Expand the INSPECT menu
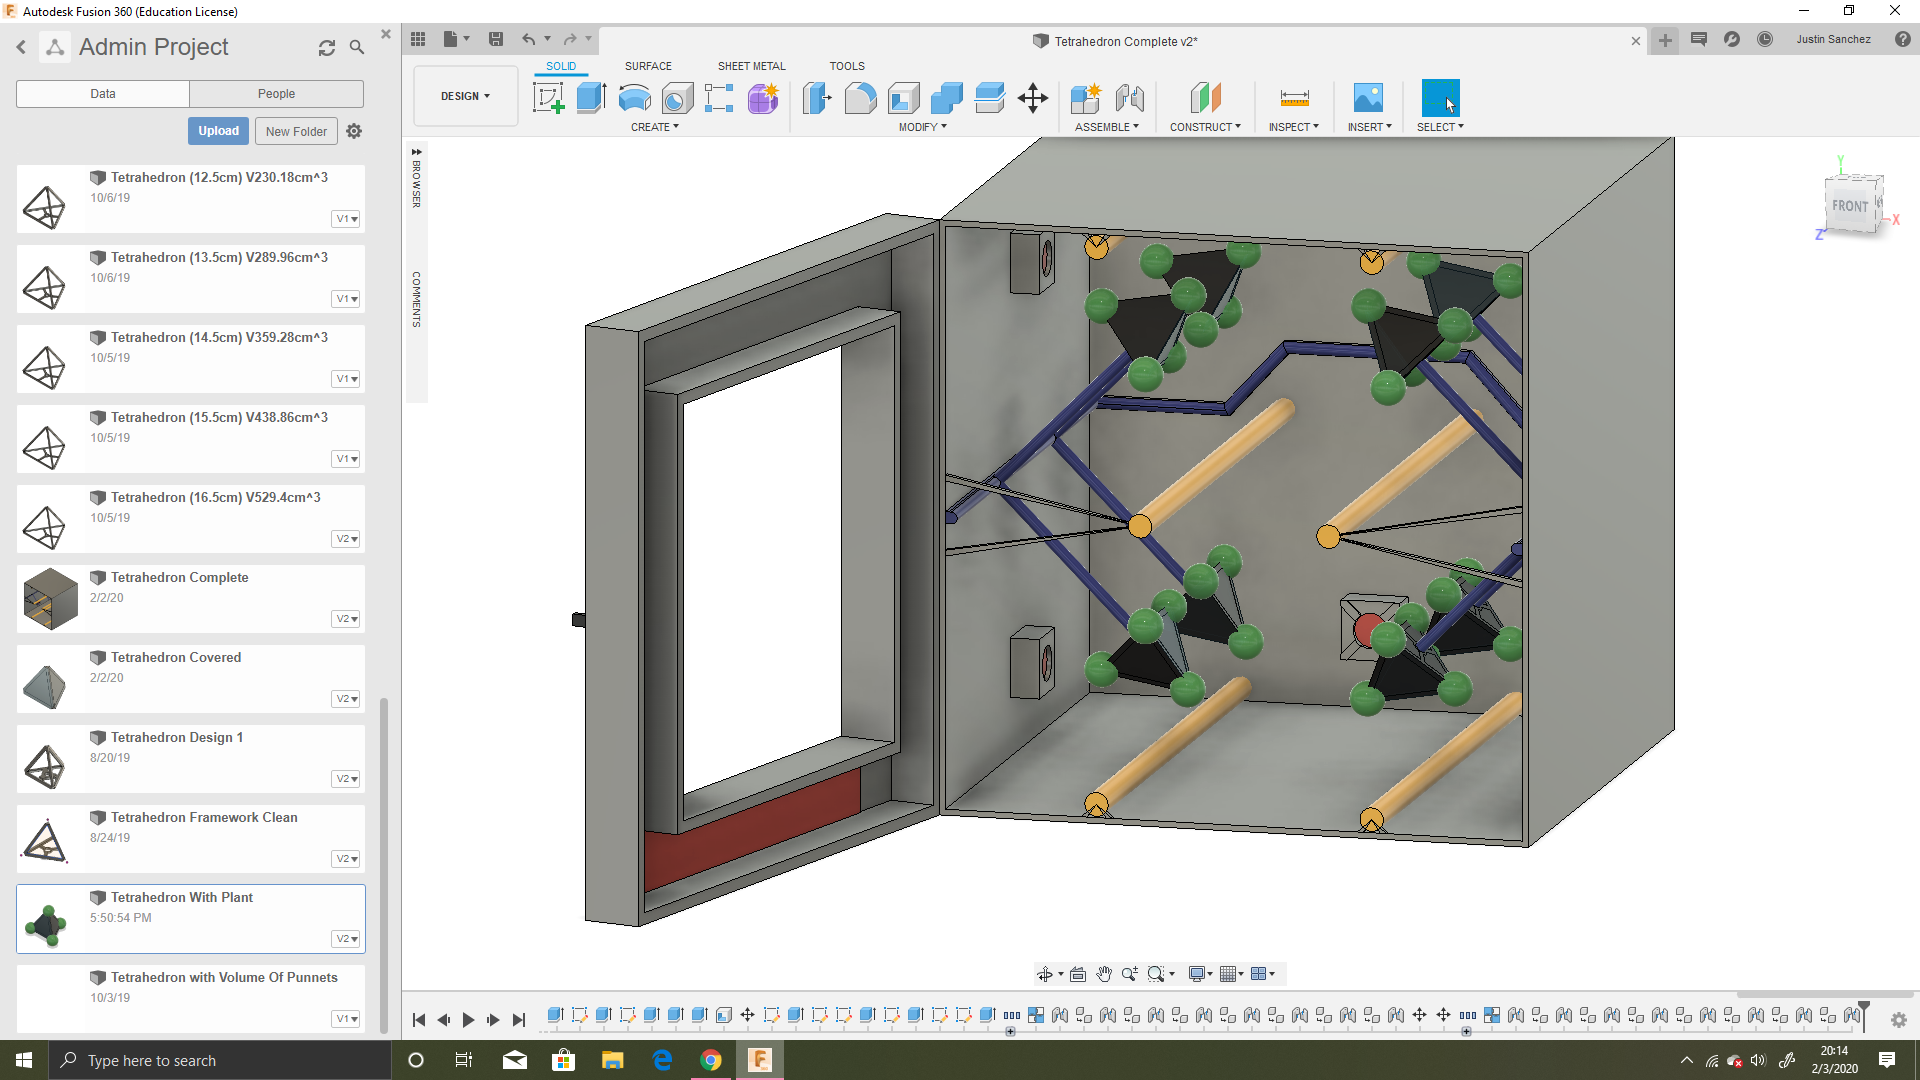The image size is (1920, 1080). coord(1294,127)
